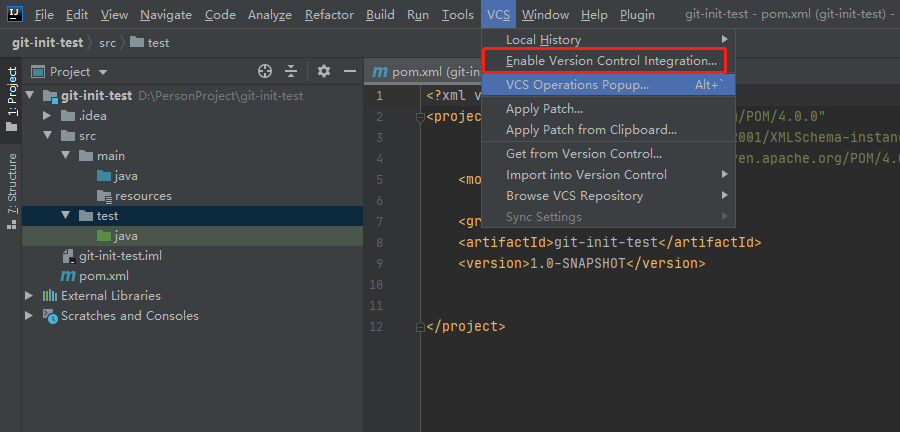The image size is (900, 432).
Task: Open the Code menu
Action: coord(220,15)
